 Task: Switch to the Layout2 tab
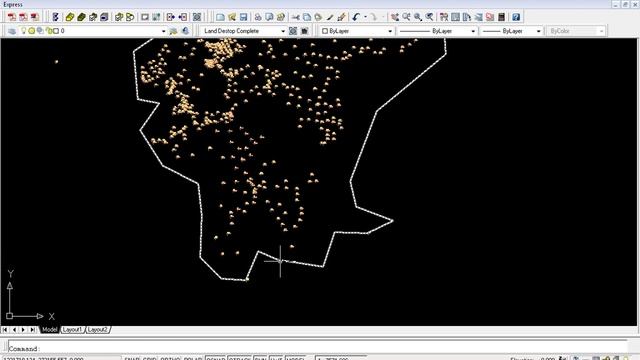pos(98,329)
